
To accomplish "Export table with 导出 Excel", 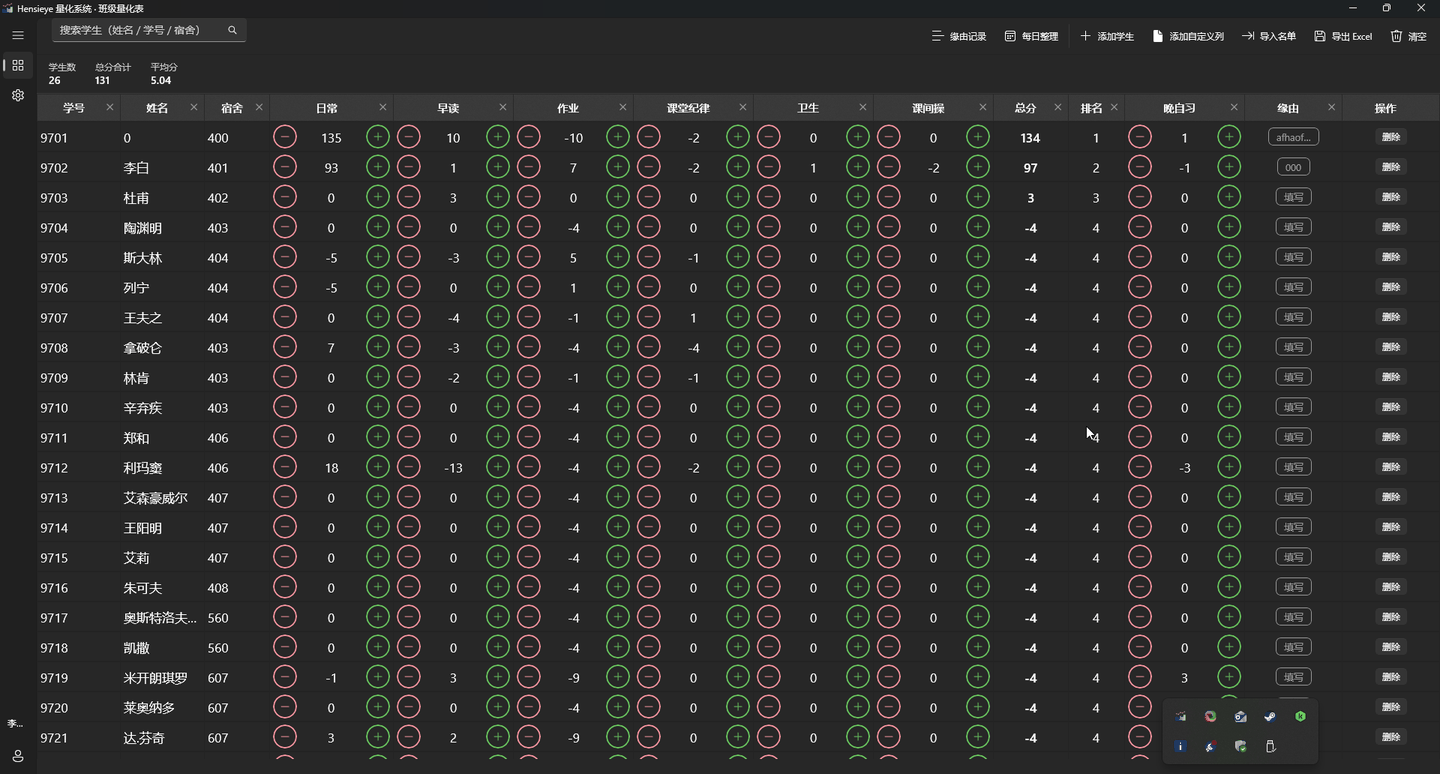I will 1343,36.
